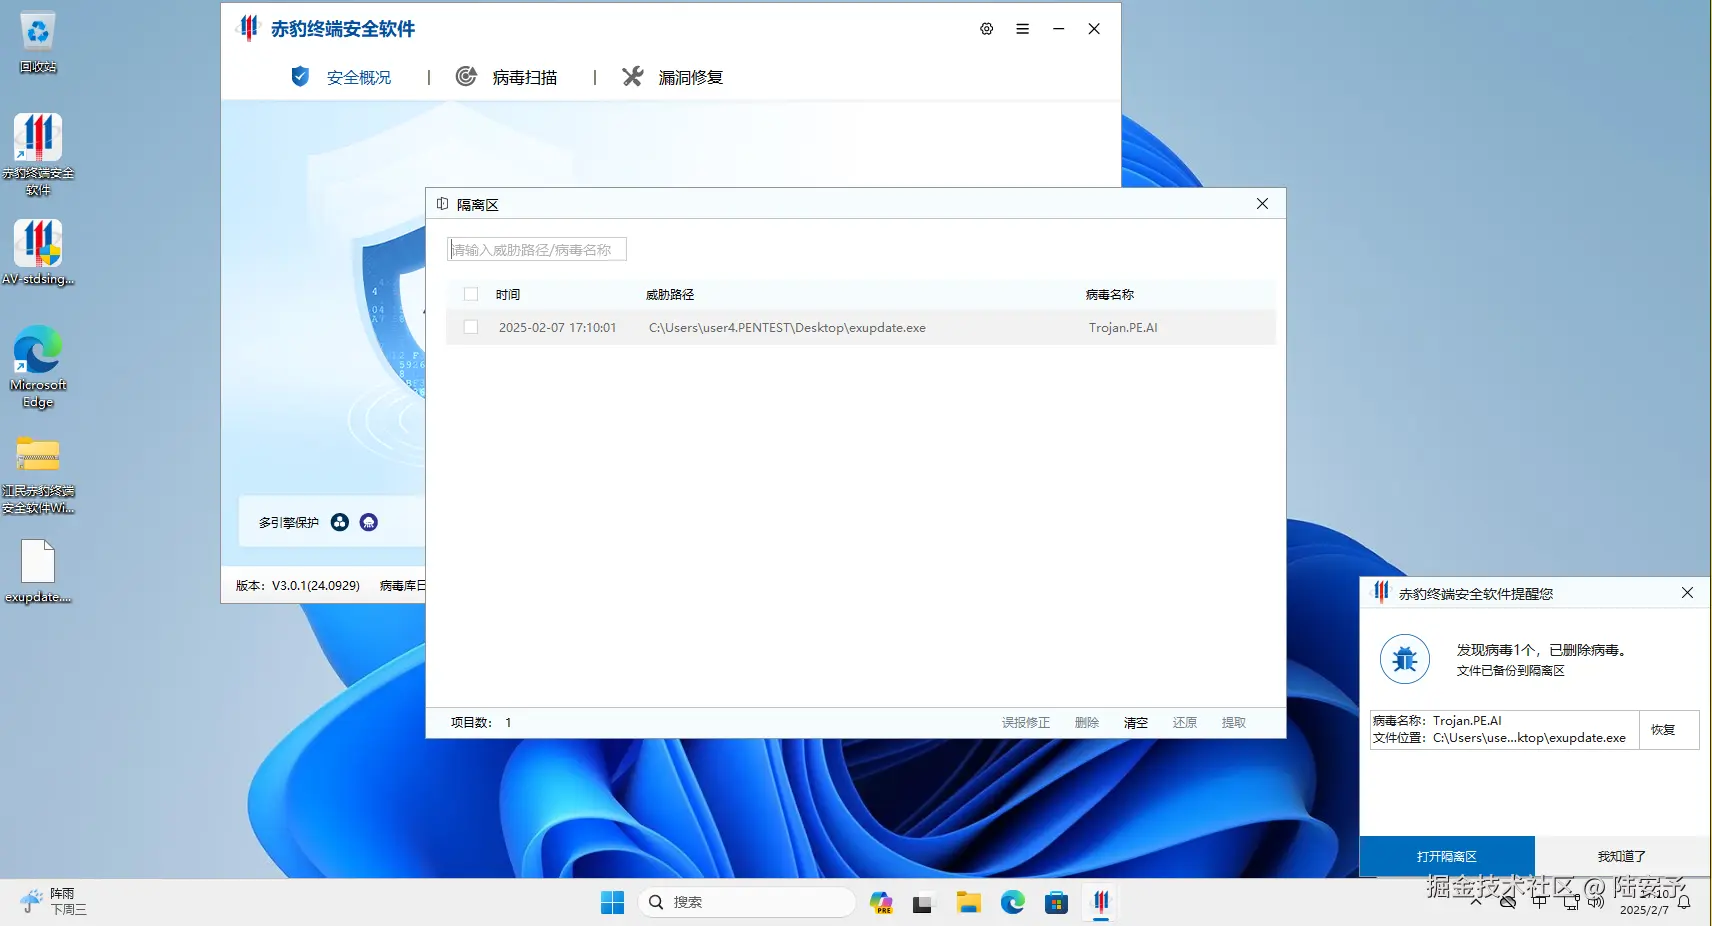This screenshot has height=926, width=1712.
Task: Close the 赤豹终端安全软件提醒您 notification
Action: (x=1687, y=593)
